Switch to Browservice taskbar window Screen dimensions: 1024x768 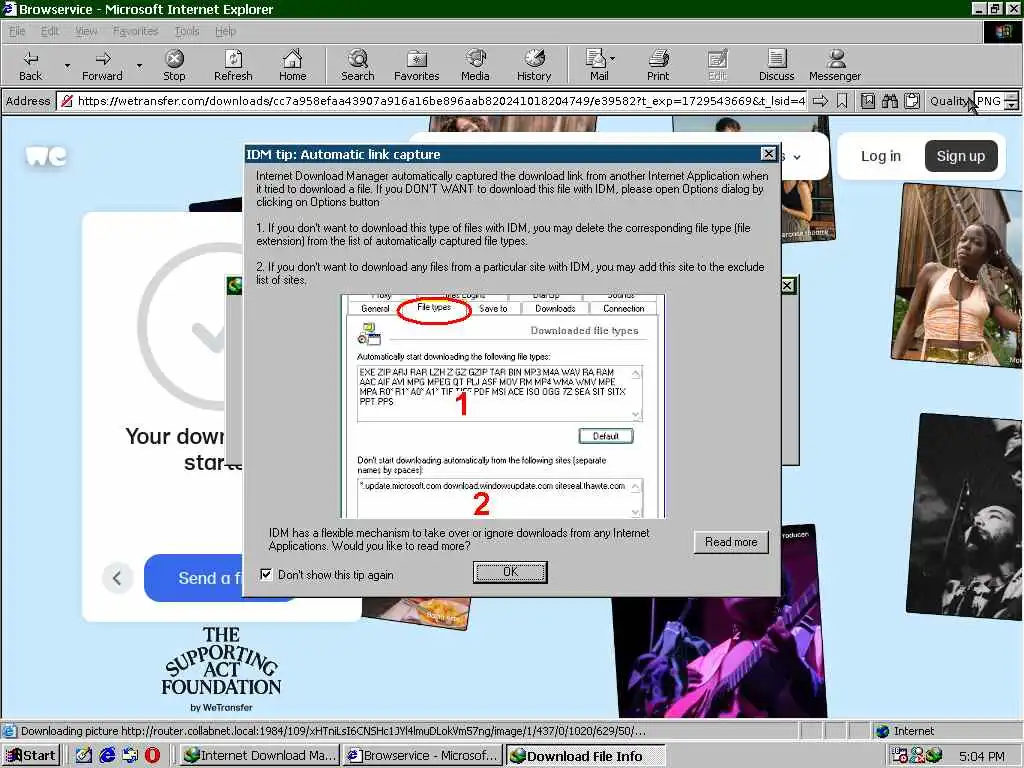[x=423, y=756]
